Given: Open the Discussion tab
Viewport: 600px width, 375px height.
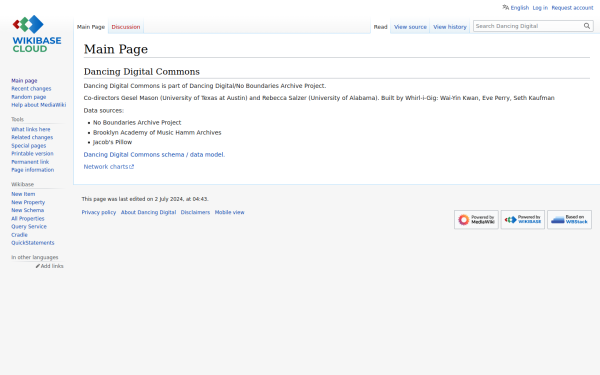Looking at the screenshot, I should pyautogui.click(x=126, y=27).
